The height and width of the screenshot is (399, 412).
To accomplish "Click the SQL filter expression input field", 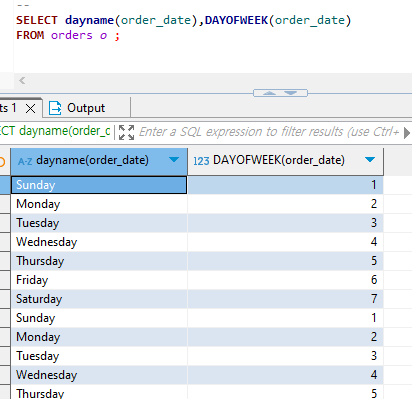I will coord(269,132).
